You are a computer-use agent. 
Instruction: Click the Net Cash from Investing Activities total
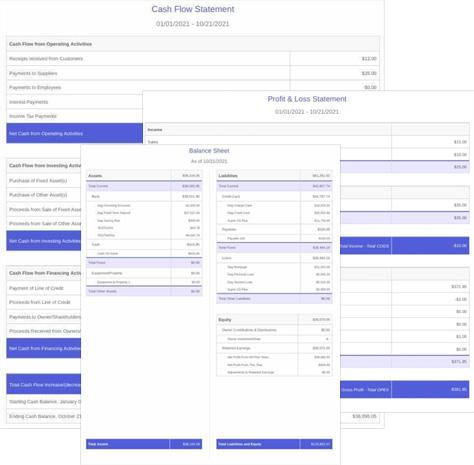click(x=44, y=241)
